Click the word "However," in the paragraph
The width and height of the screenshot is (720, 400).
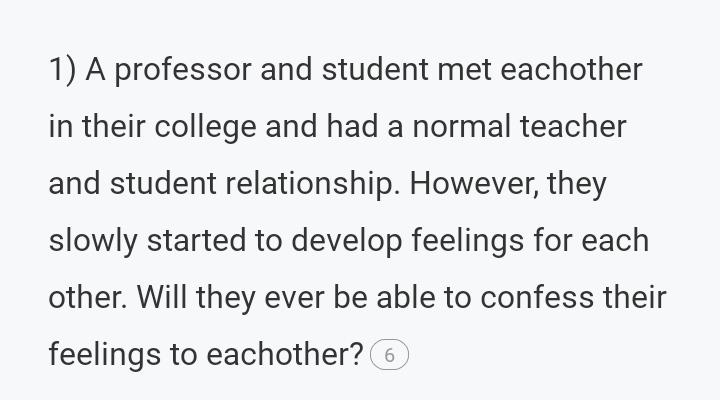click(474, 184)
